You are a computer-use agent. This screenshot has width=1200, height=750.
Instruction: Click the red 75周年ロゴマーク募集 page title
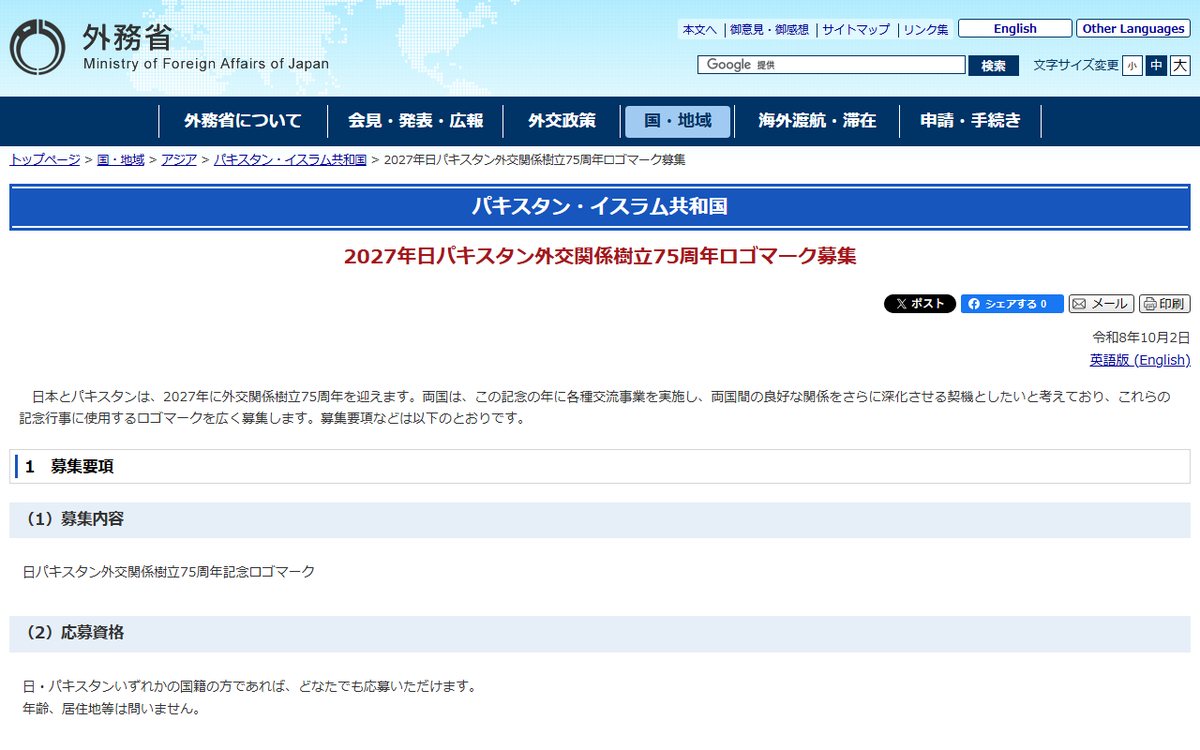coord(600,256)
